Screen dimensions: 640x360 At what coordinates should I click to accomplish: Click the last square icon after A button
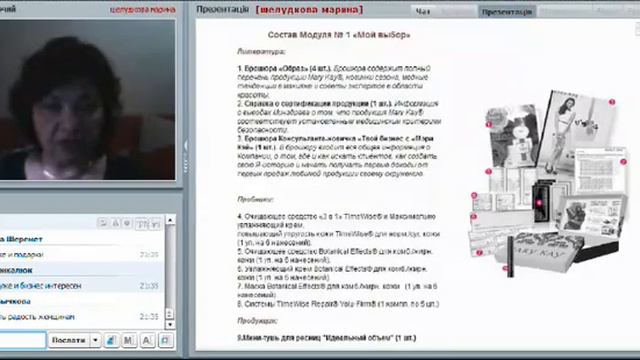coord(165,340)
